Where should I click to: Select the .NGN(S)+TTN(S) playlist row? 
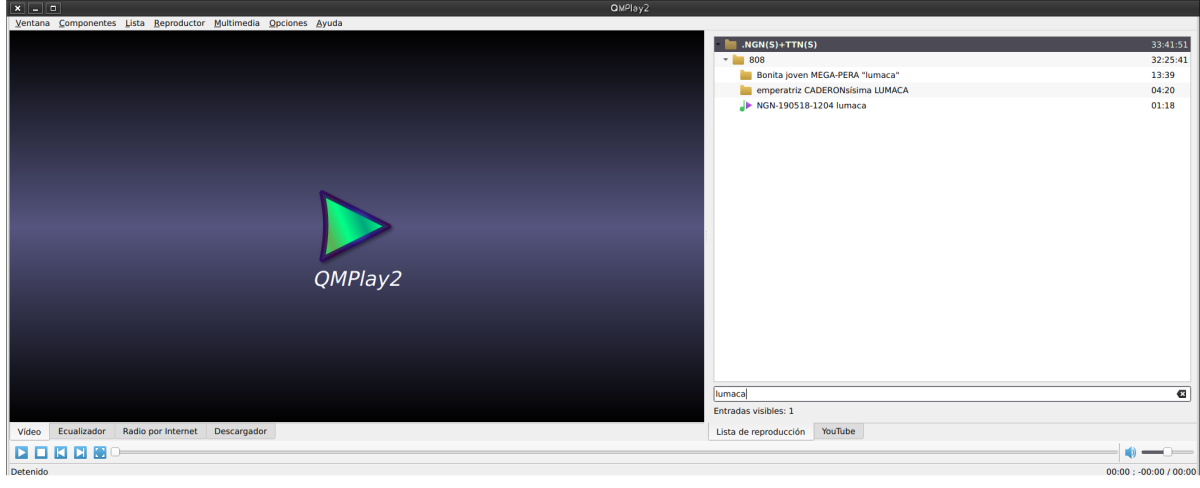coord(952,44)
